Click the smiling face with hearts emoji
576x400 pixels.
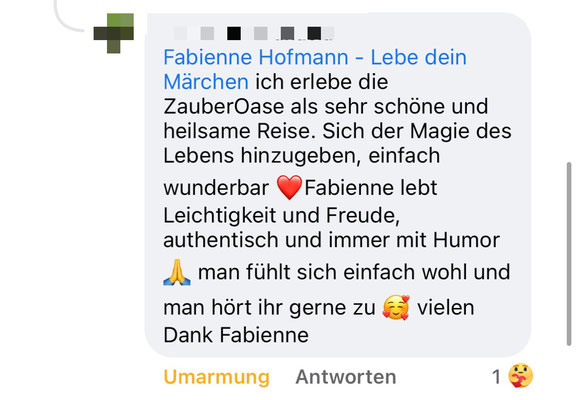pos(396,307)
